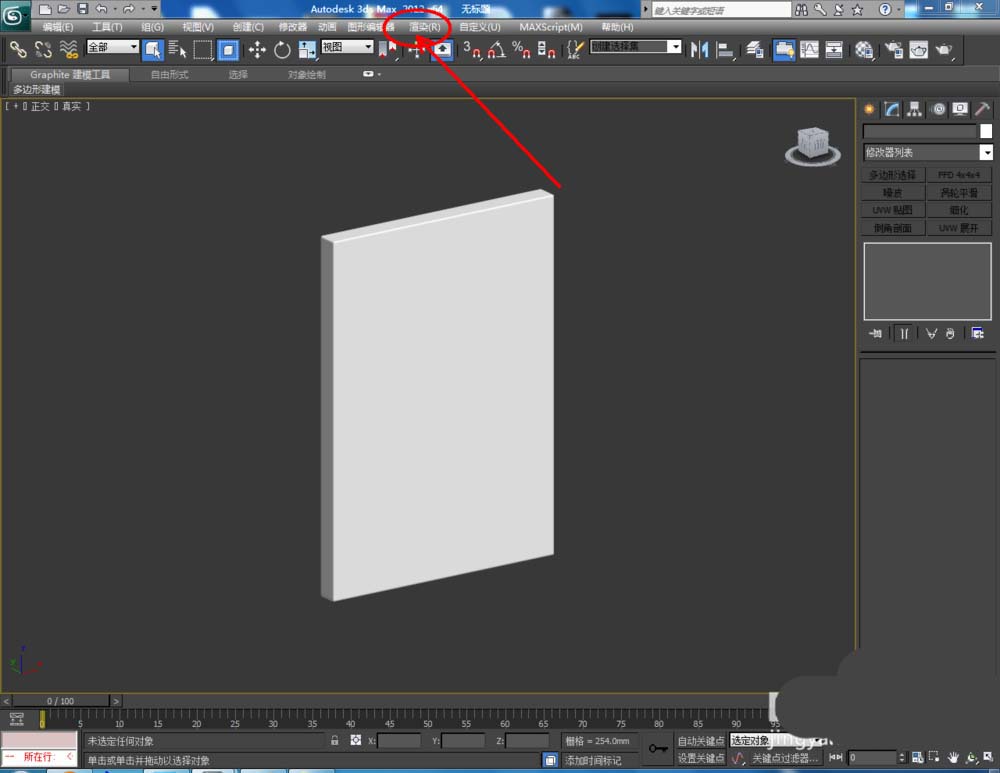Click the 自动关键点 button
The width and height of the screenshot is (1000, 773).
click(x=701, y=740)
